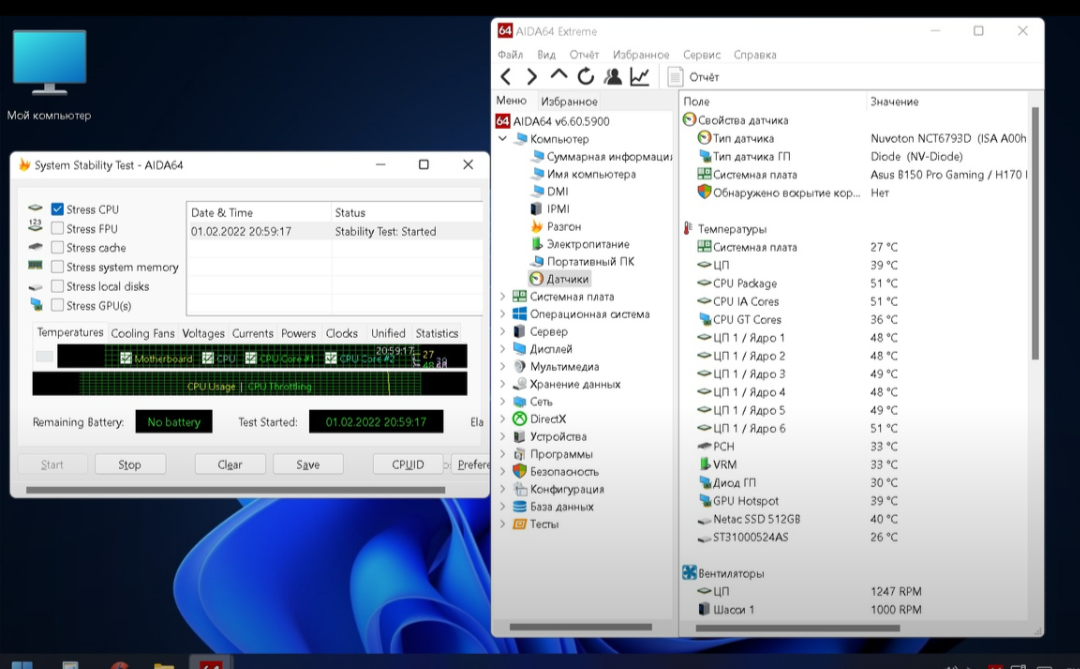Open the Вид menu
1080x669 pixels.
tap(546, 54)
